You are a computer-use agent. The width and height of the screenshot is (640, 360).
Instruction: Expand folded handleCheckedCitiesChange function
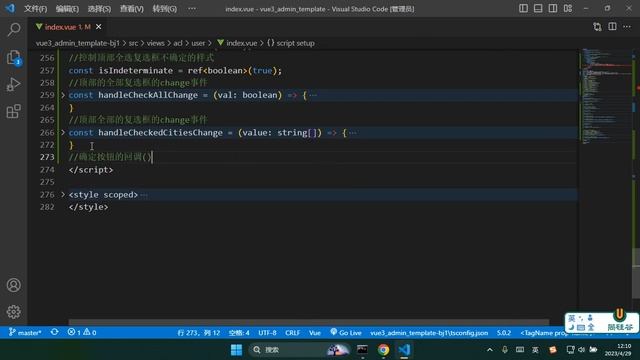pyautogui.click(x=63, y=132)
